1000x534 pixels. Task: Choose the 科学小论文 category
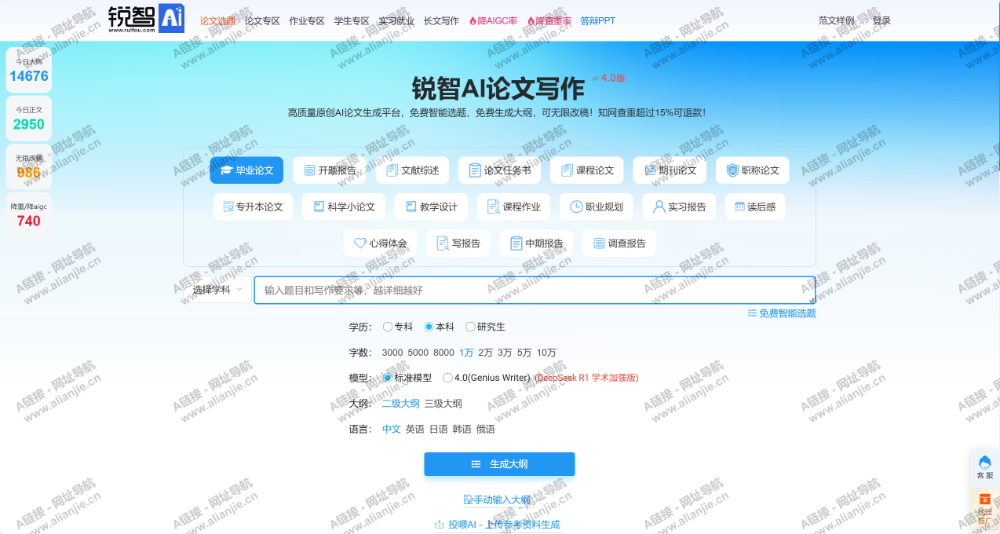pos(343,207)
